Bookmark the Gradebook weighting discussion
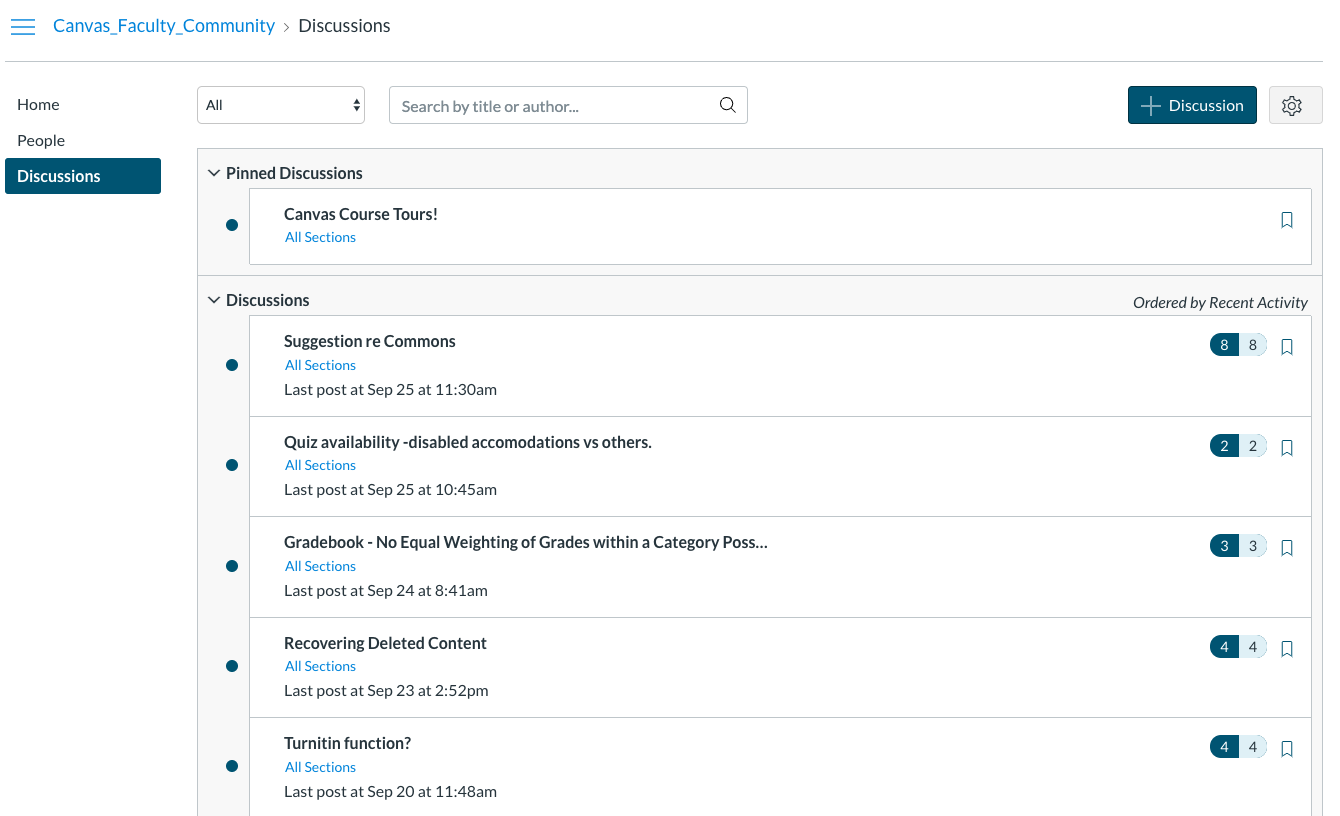Image resolution: width=1340 pixels, height=816 pixels. point(1287,548)
